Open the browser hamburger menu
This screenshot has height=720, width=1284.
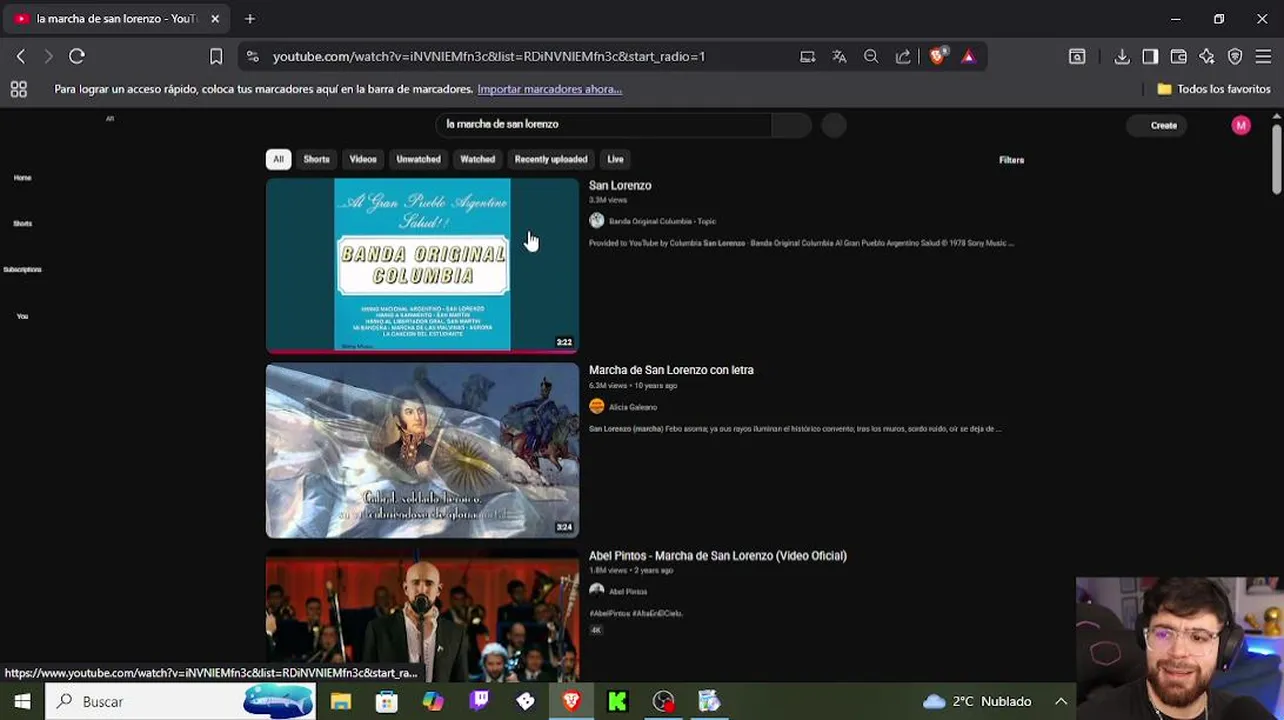[1263, 57]
